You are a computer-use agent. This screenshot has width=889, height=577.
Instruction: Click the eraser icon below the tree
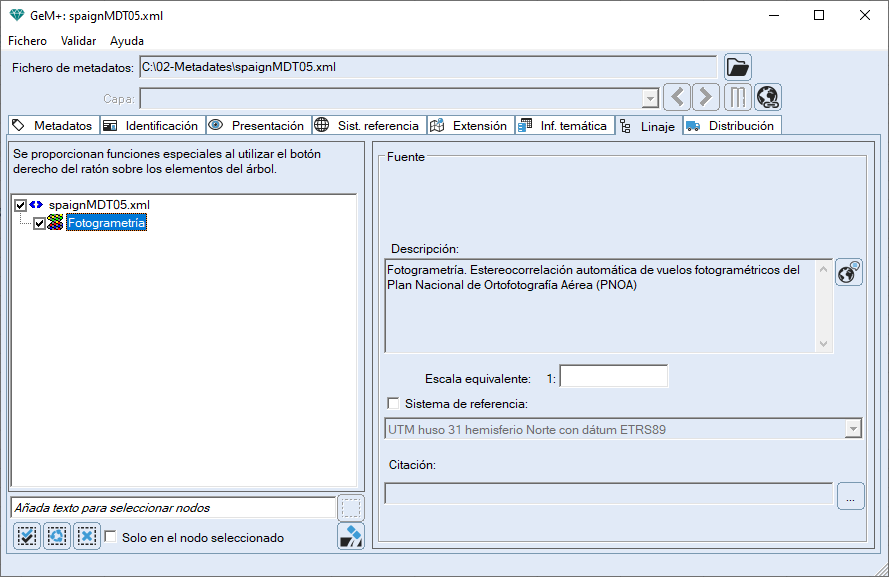[351, 537]
